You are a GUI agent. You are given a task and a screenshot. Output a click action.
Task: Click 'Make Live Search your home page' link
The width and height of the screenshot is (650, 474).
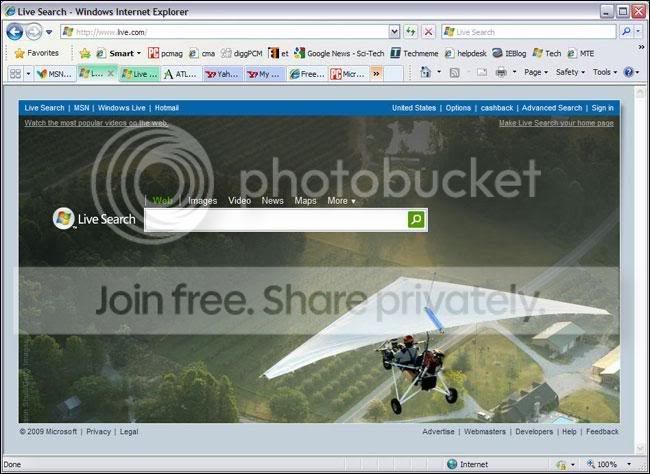point(556,123)
